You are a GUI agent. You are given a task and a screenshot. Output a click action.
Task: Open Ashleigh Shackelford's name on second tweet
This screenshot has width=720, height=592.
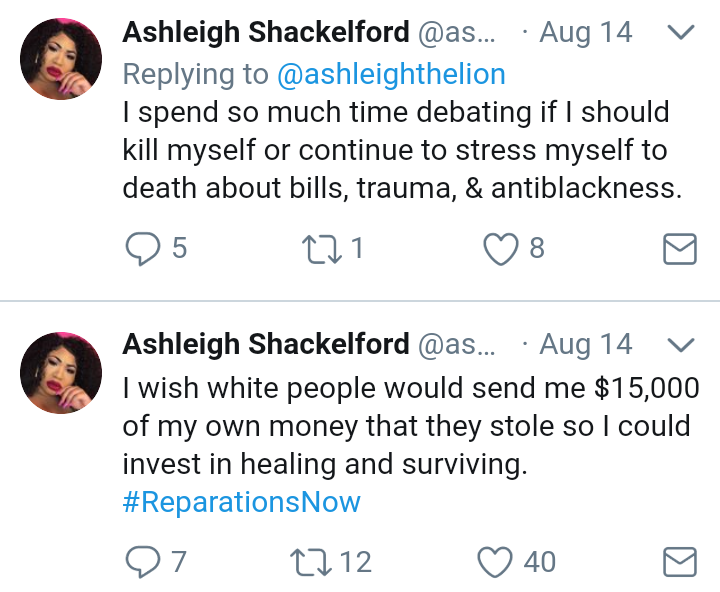(265, 344)
